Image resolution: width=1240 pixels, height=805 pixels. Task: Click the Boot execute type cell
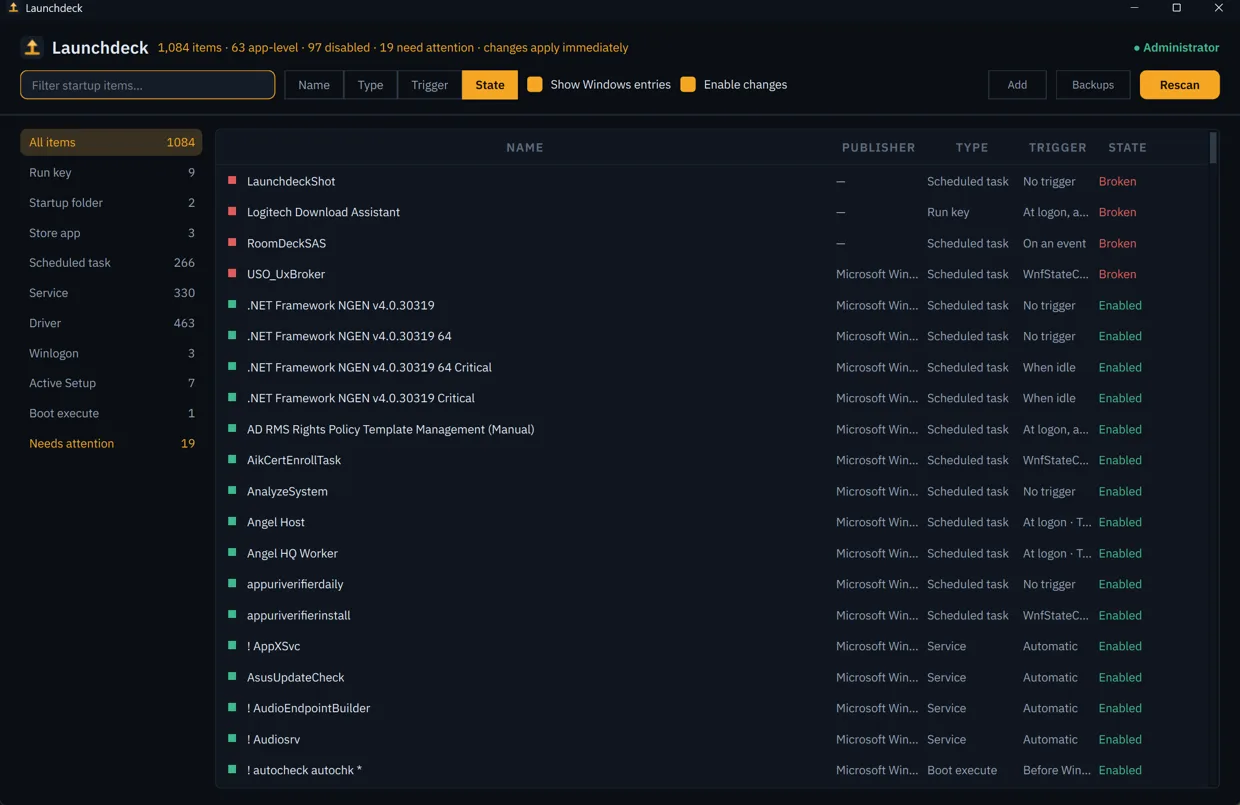(962, 770)
